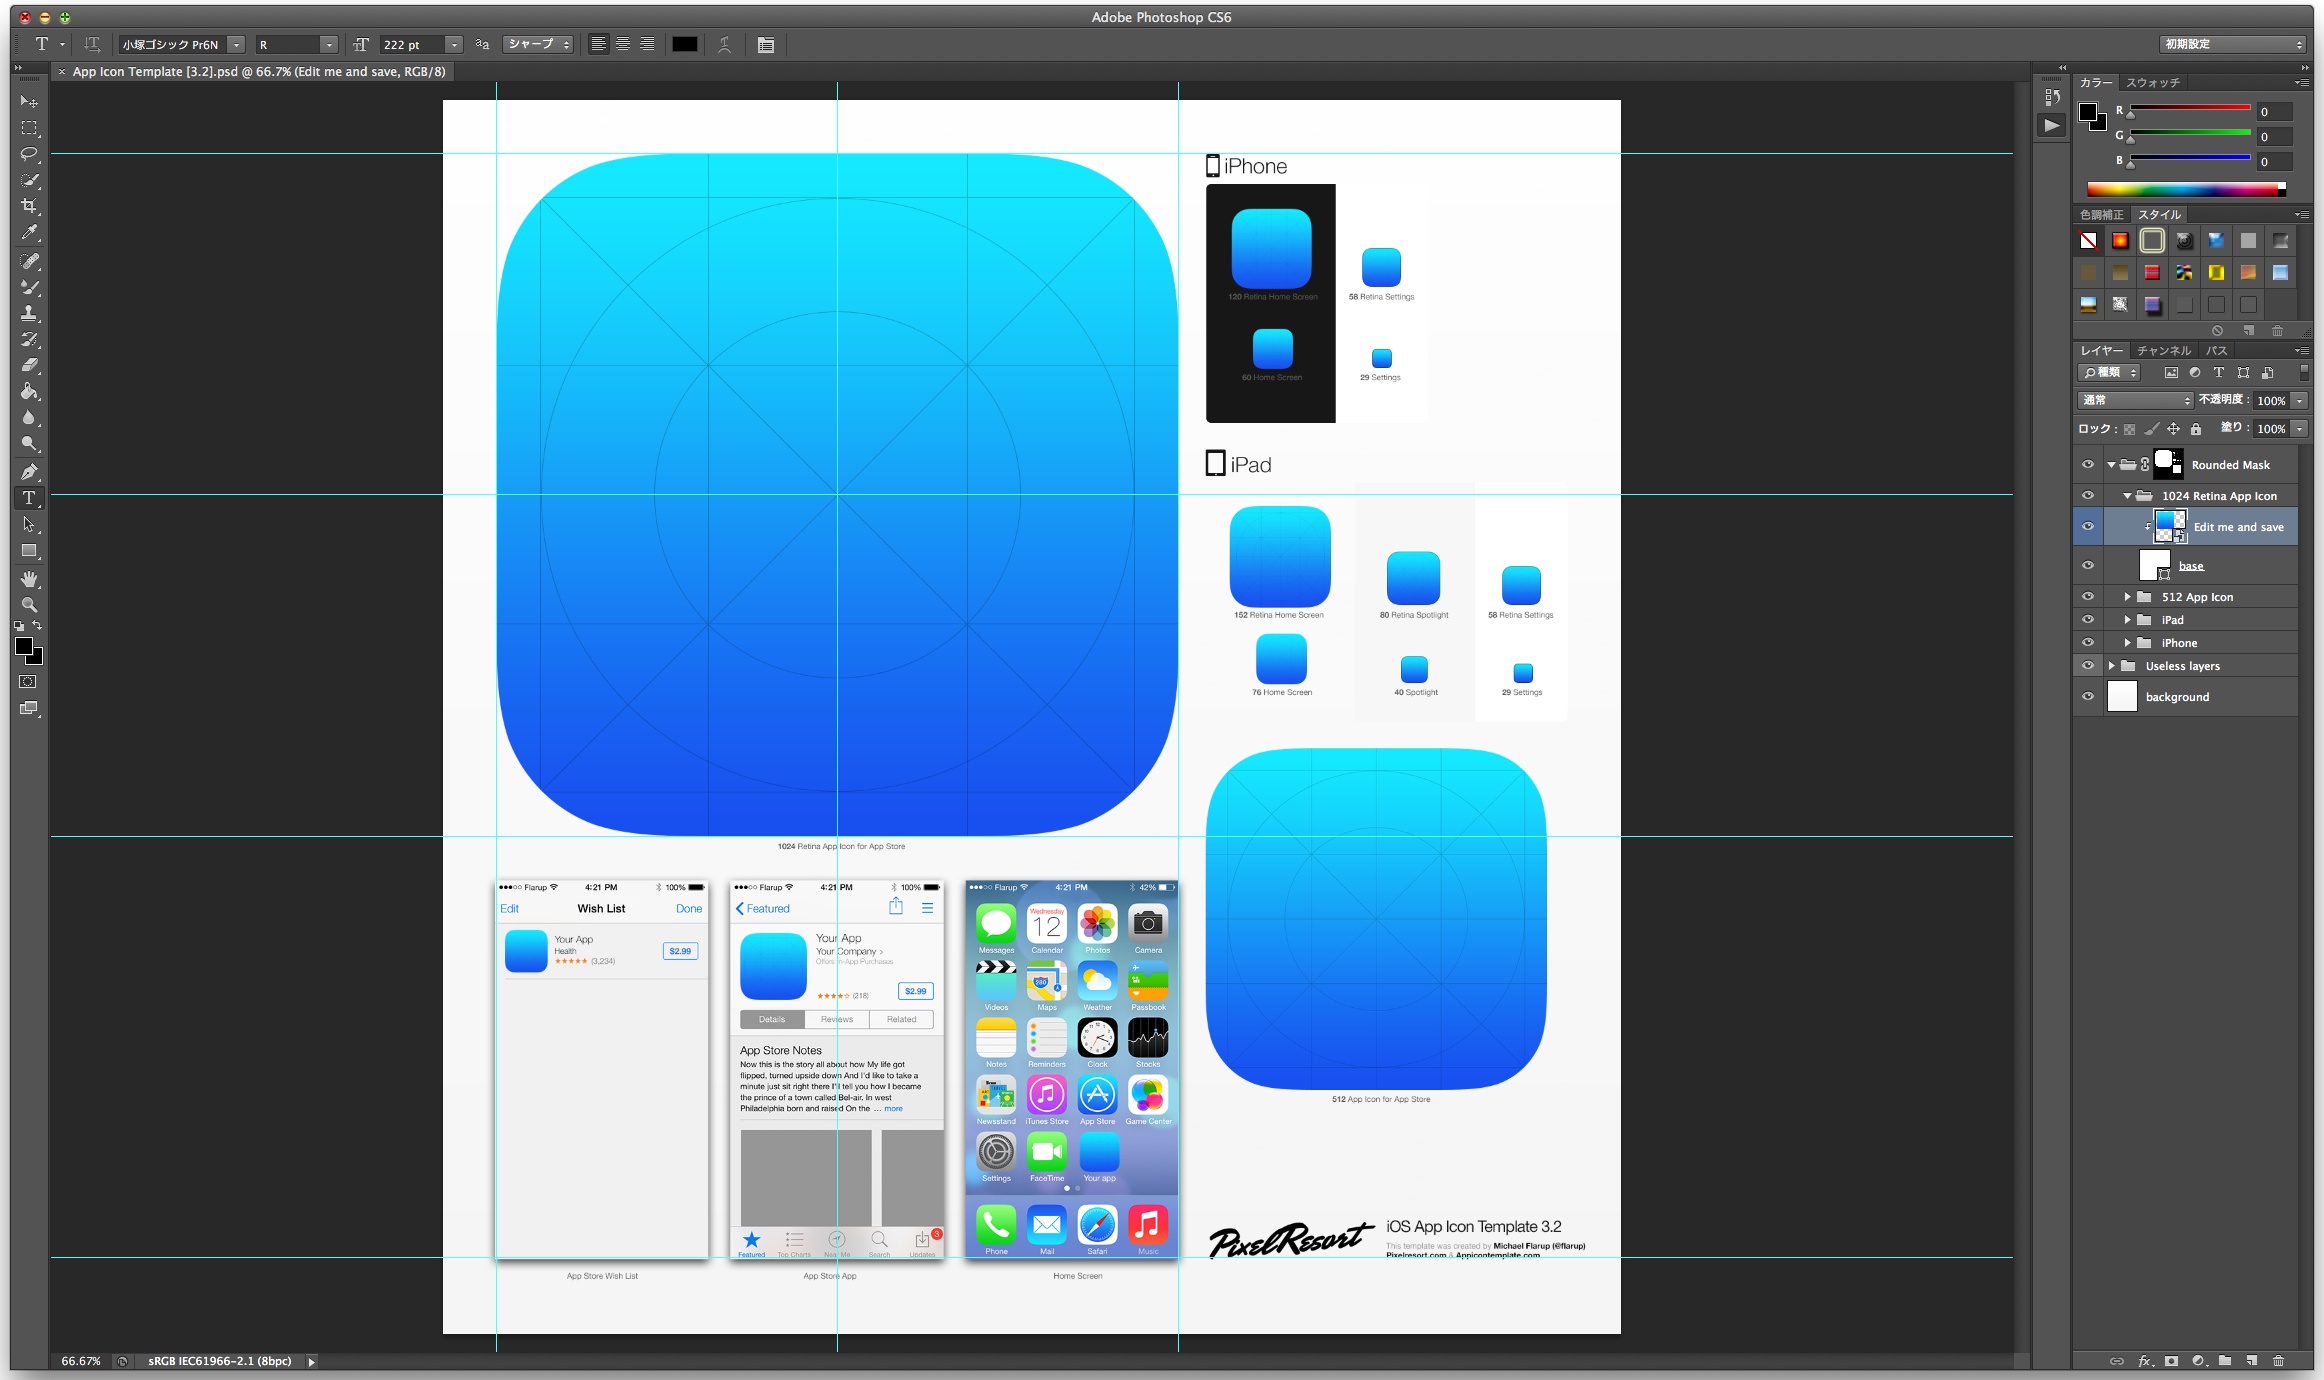Image resolution: width=2324 pixels, height=1380 pixels.
Task: Select the Pen tool
Action: (x=29, y=472)
